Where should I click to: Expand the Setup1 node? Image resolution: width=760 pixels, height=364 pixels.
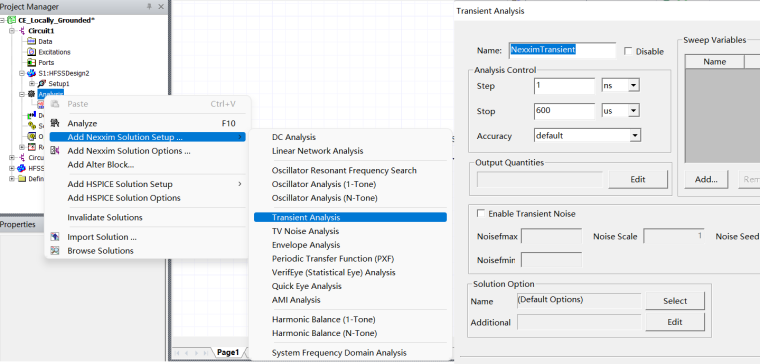33,83
